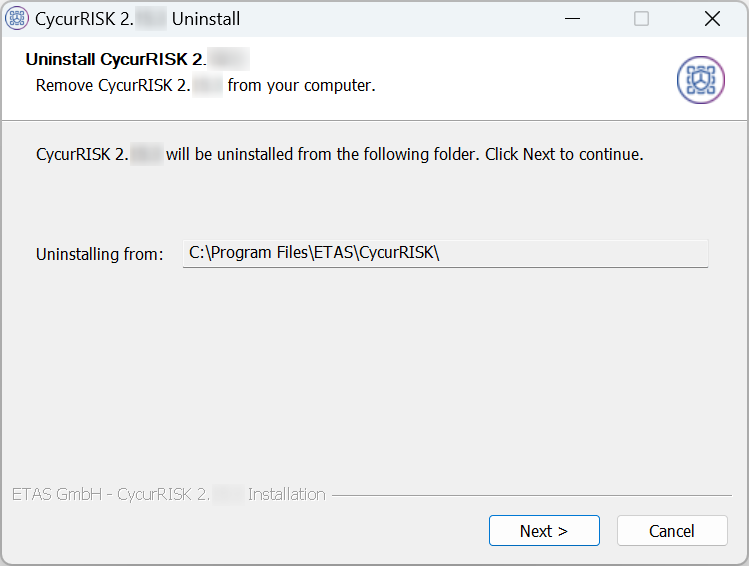
Task: Click the "from your computer." text in header
Action: (x=301, y=85)
